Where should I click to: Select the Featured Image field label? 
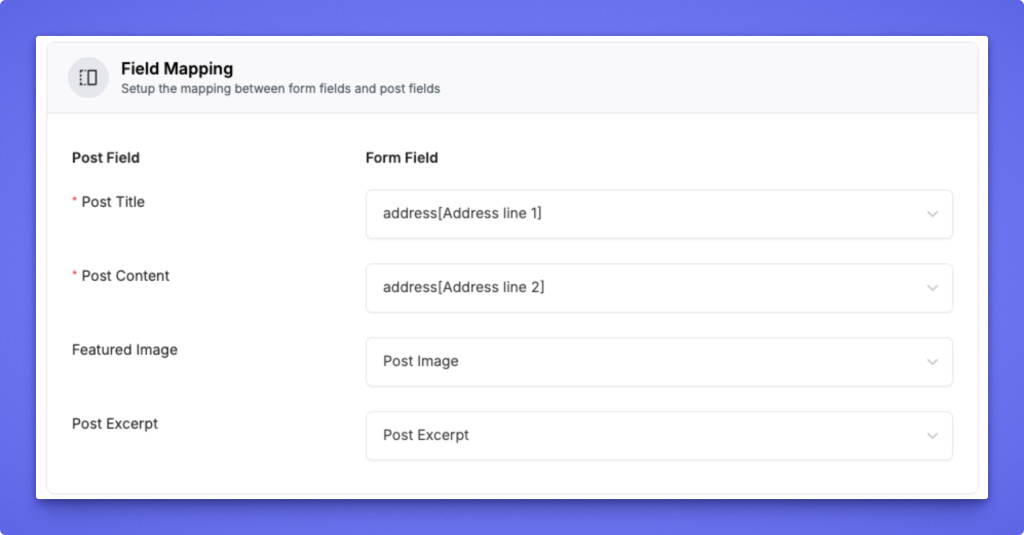pos(125,349)
